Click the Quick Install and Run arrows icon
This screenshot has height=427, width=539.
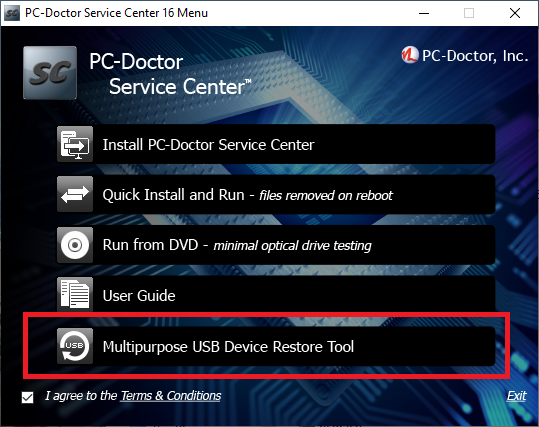point(75,195)
